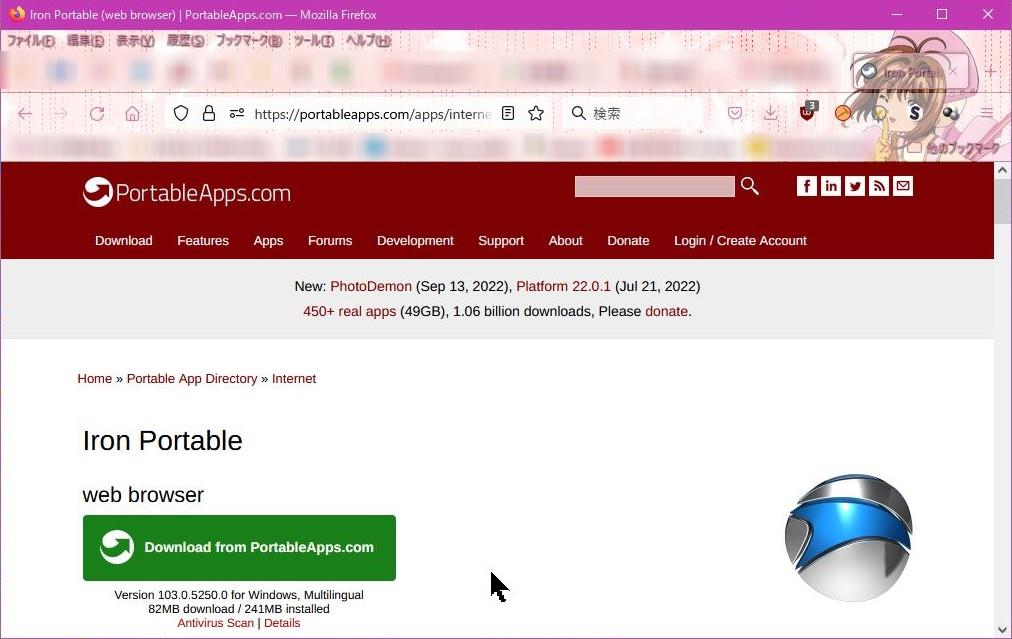Viewport: 1012px width, 639px height.
Task: Open the Internet breadcrumb category
Action: point(294,379)
